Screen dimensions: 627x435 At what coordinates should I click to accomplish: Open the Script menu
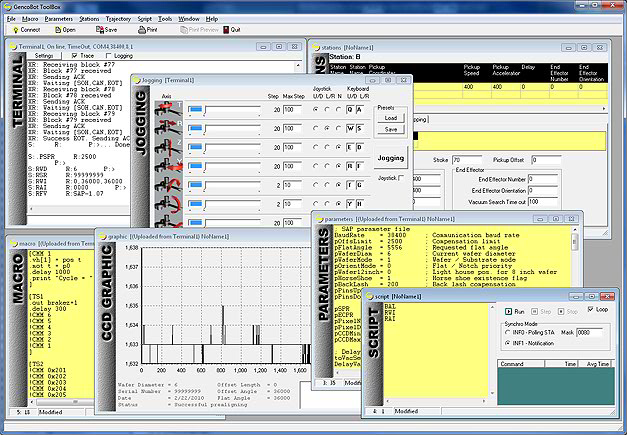[145, 19]
